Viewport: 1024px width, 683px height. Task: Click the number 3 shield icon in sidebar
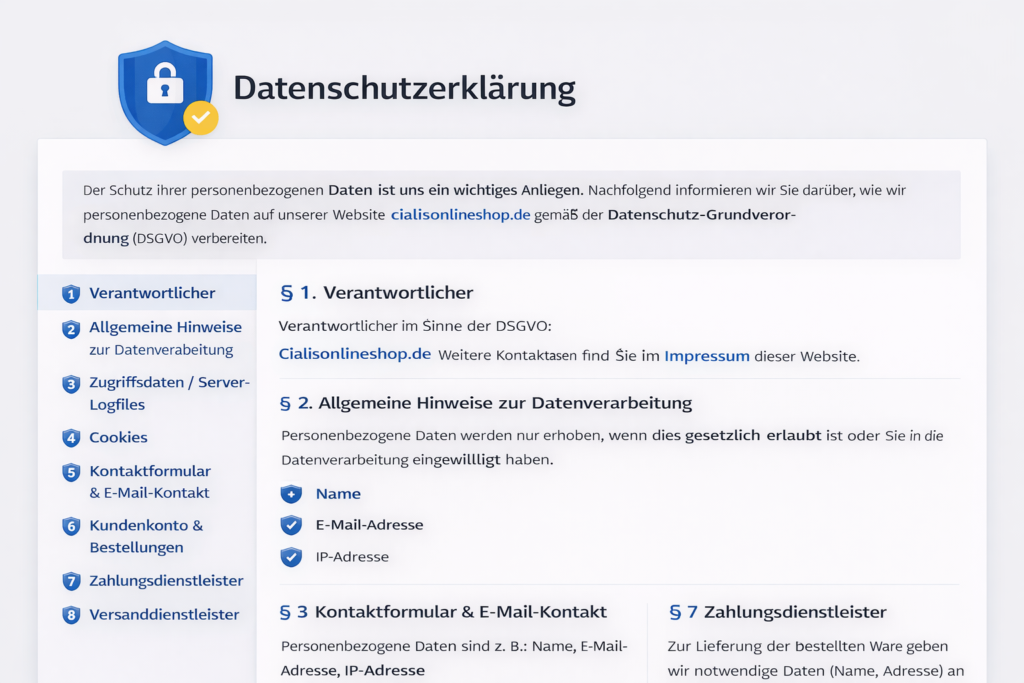(x=70, y=384)
